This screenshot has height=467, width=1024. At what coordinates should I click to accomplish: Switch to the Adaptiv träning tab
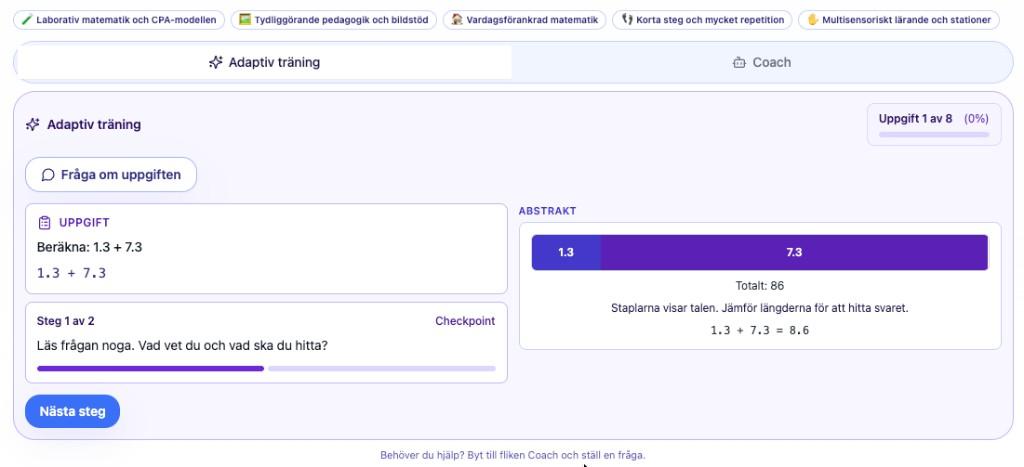click(263, 63)
